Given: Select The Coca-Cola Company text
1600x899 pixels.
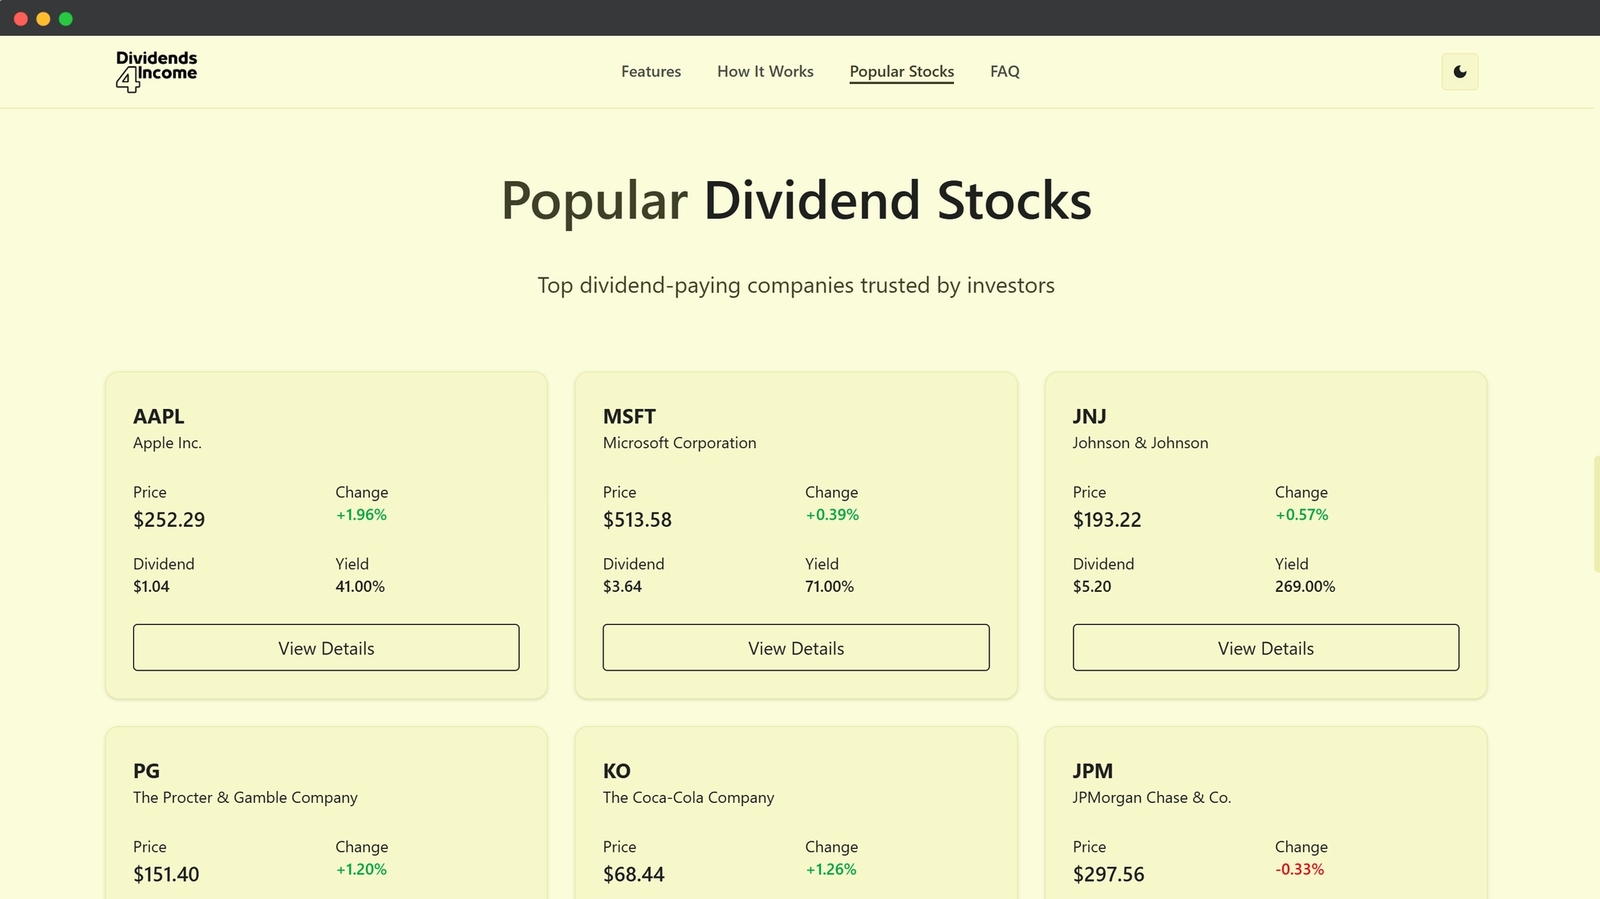Looking at the screenshot, I should [689, 798].
